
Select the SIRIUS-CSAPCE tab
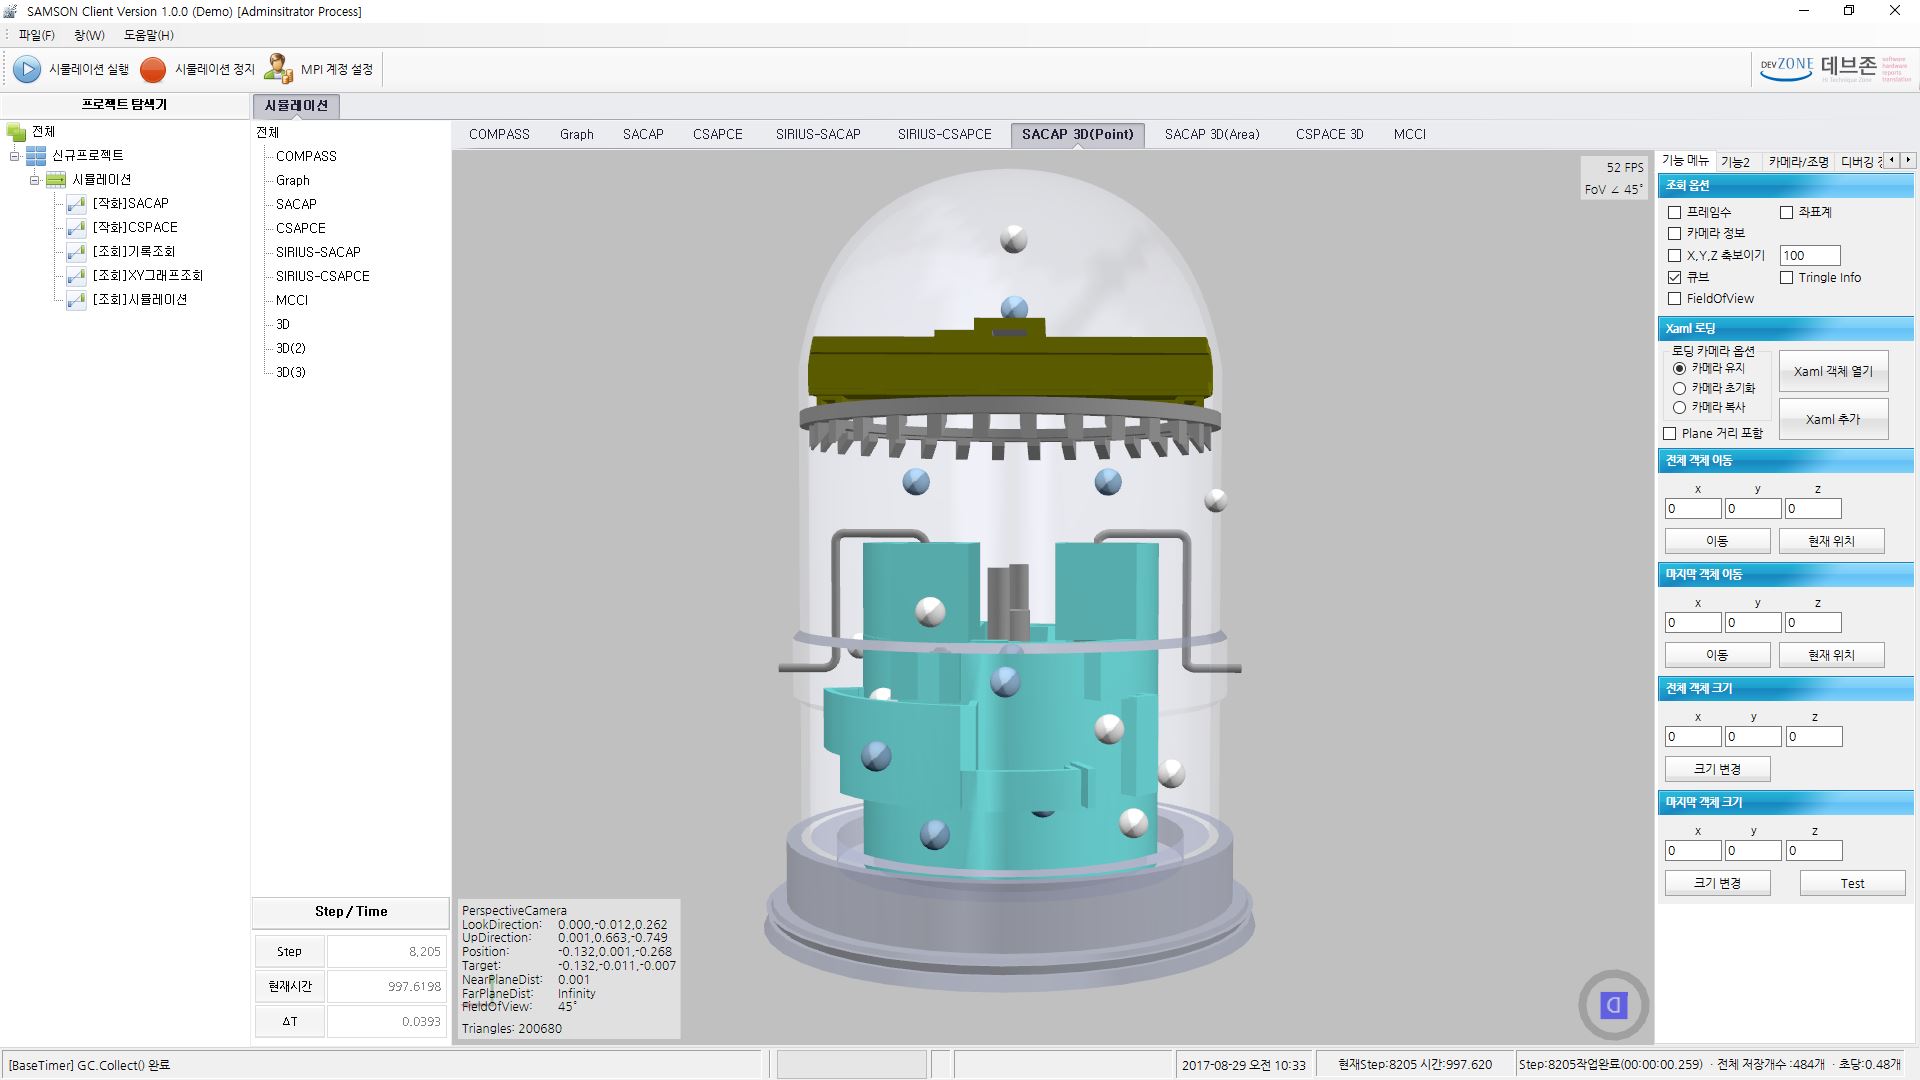[944, 133]
